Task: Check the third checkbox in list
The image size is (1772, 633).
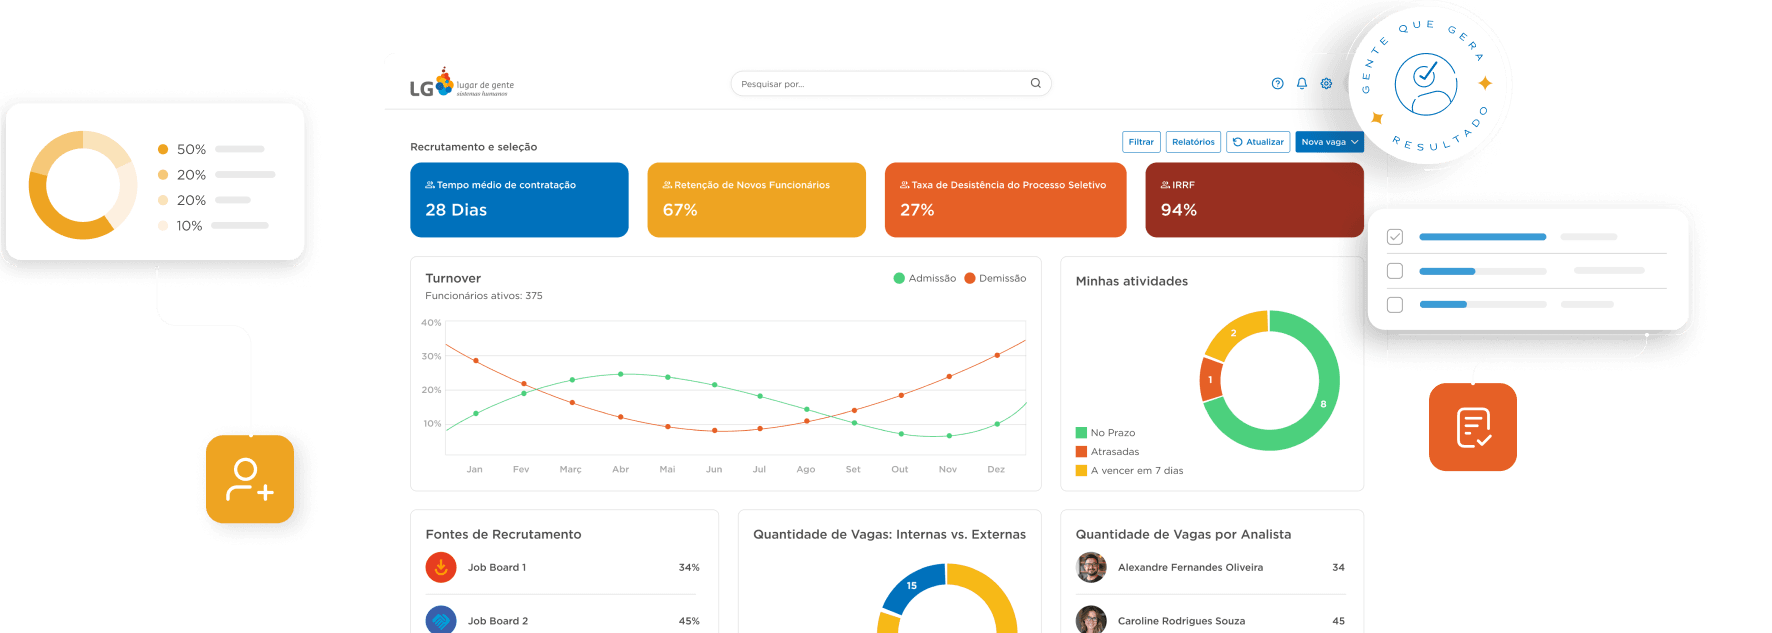Action: [x=1395, y=305]
